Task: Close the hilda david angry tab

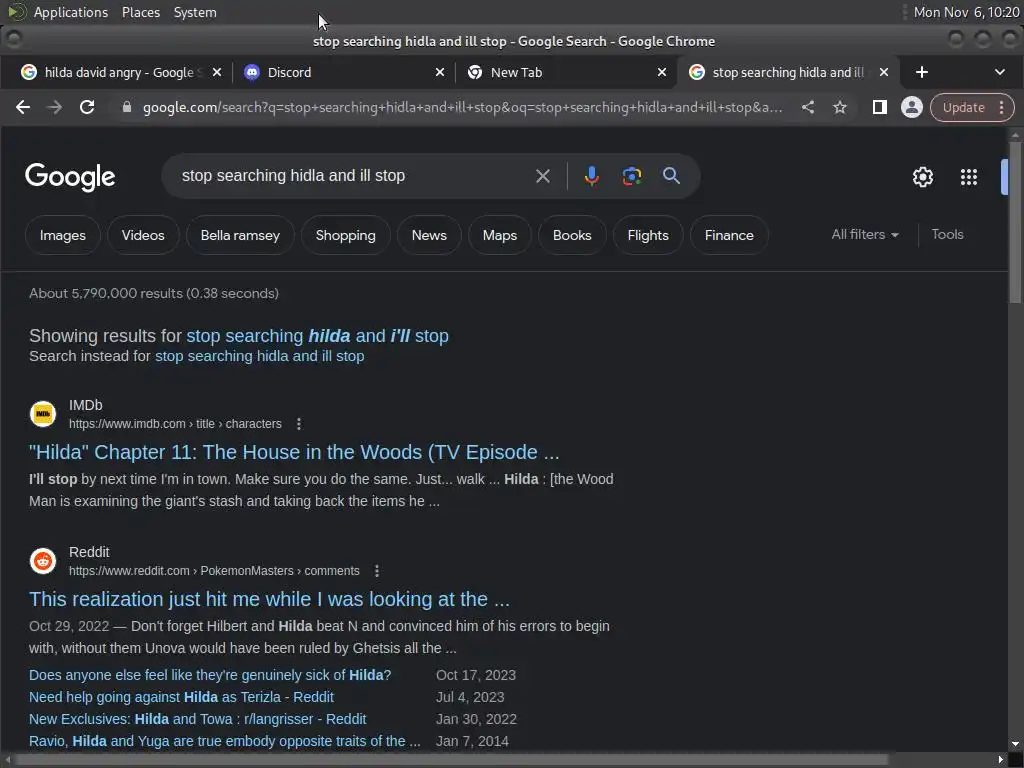Action: pyautogui.click(x=217, y=72)
